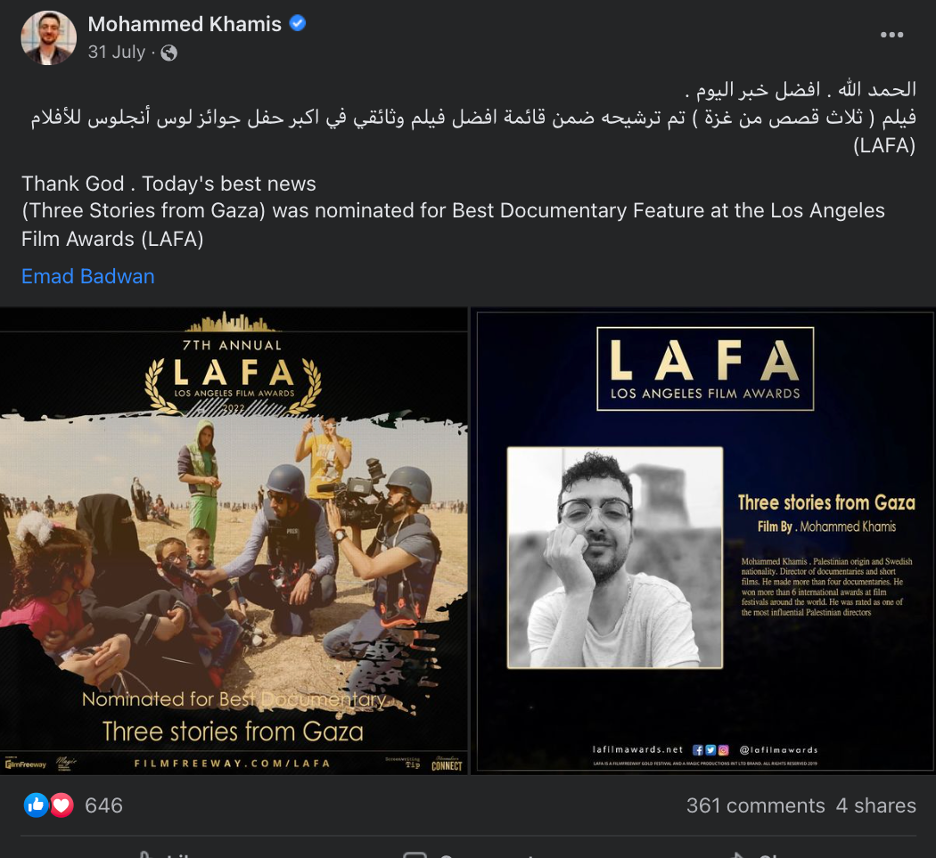Image resolution: width=936 pixels, height=858 pixels.
Task: Open the right LAFA filmmaker poster image
Action: pos(704,541)
